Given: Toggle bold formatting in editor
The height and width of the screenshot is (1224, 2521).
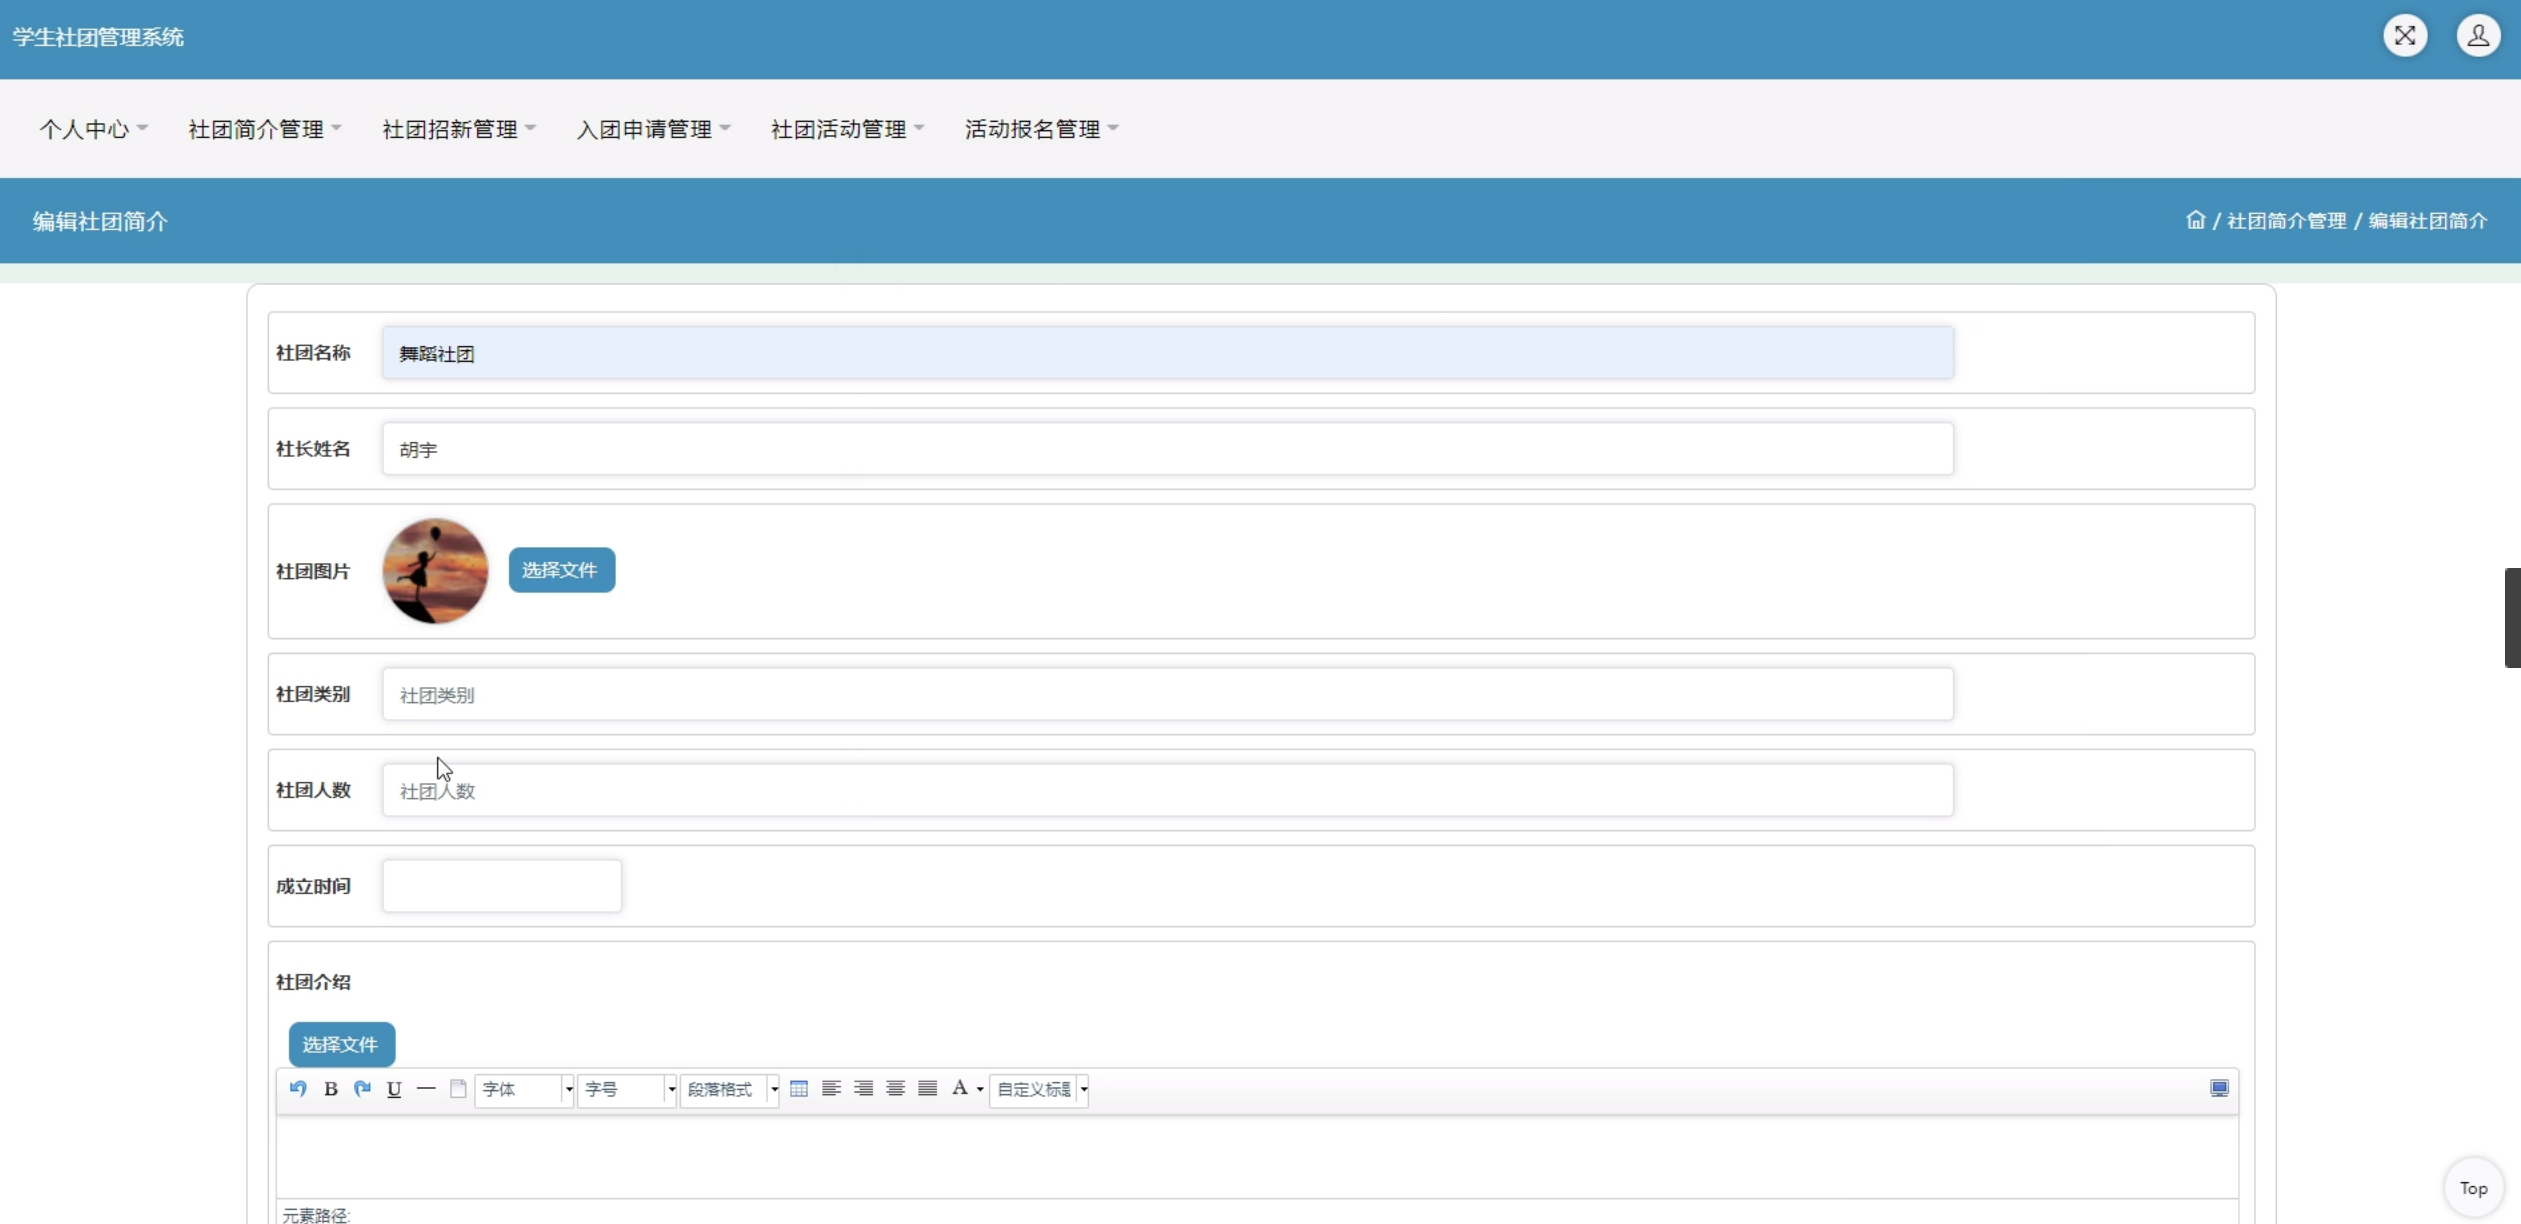Looking at the screenshot, I should pos(330,1089).
